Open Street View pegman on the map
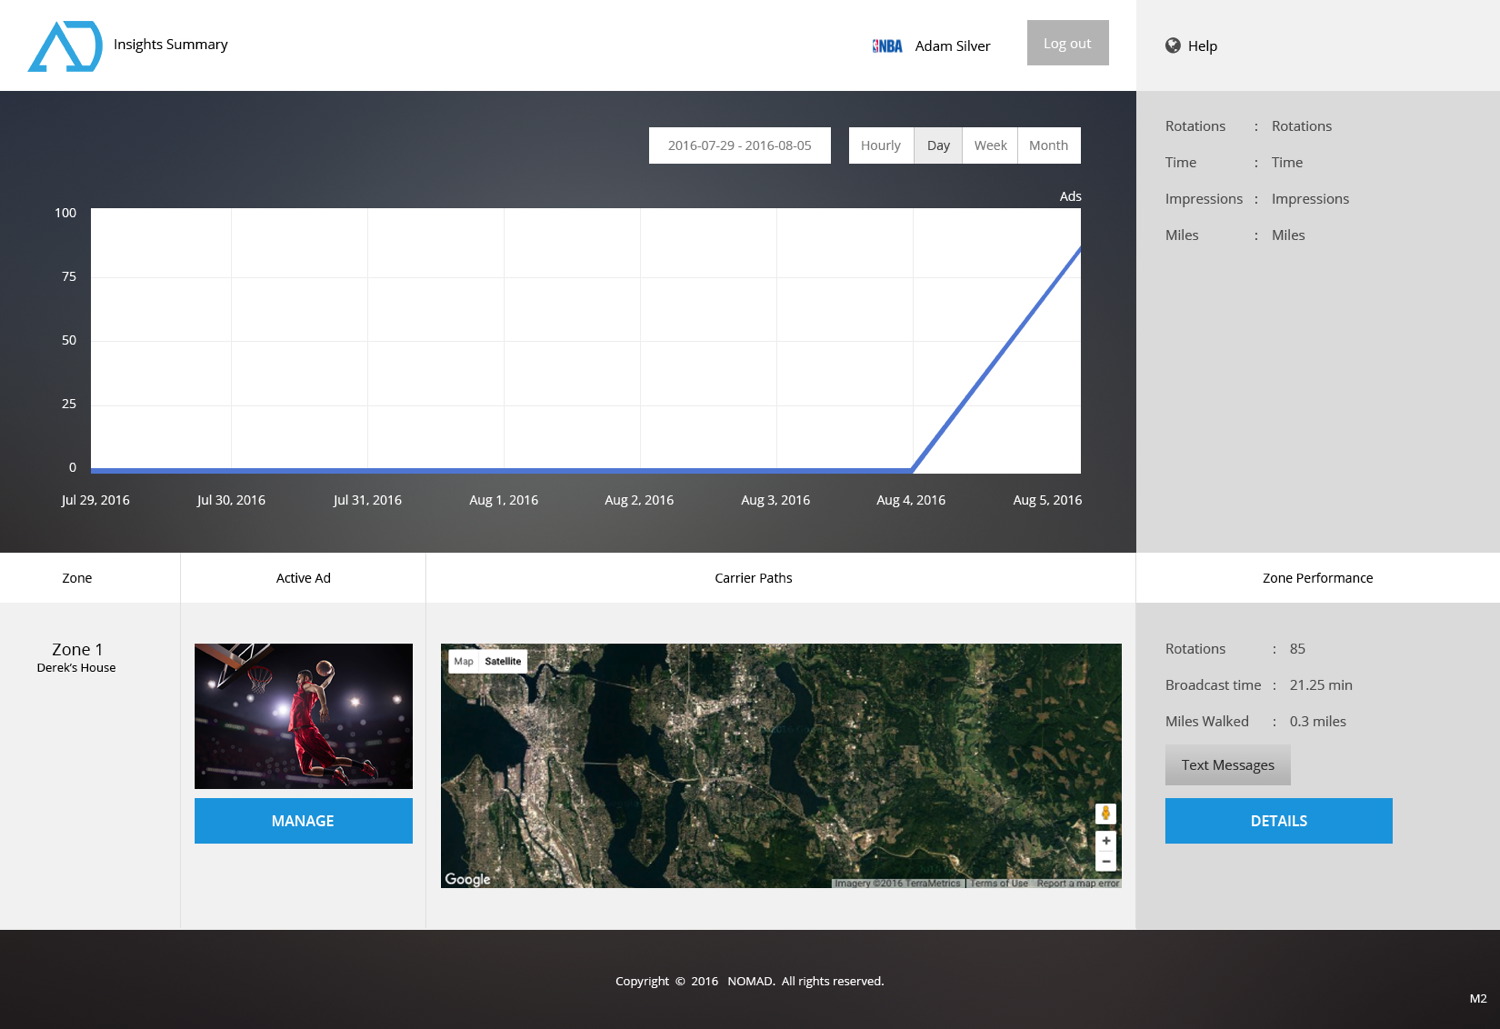The width and height of the screenshot is (1500, 1029). click(x=1106, y=814)
